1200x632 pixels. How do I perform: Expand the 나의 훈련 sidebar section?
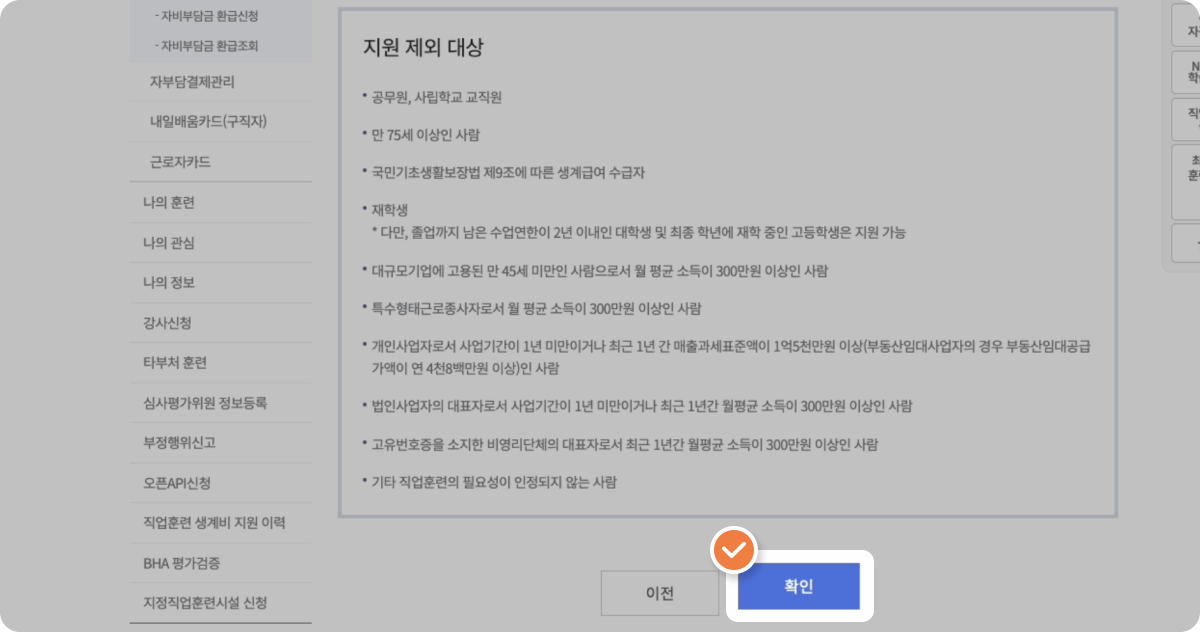[169, 203]
